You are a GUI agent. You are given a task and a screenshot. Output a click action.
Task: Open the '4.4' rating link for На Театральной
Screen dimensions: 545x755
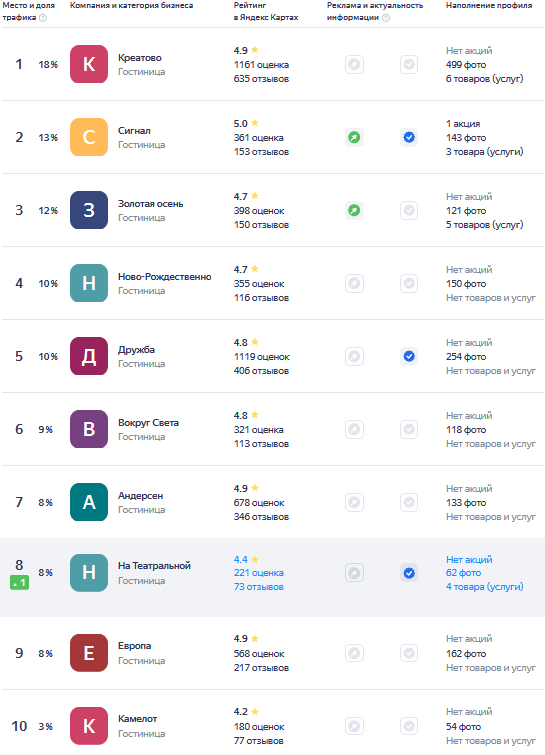pos(241,560)
